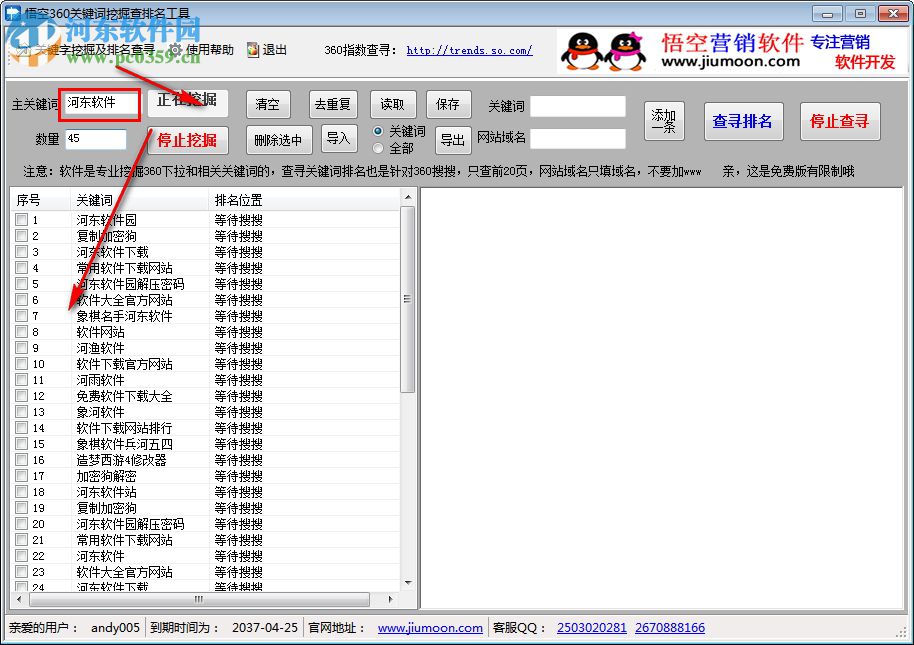Click the 停止查寻 button
914x645 pixels.
pyautogui.click(x=840, y=121)
